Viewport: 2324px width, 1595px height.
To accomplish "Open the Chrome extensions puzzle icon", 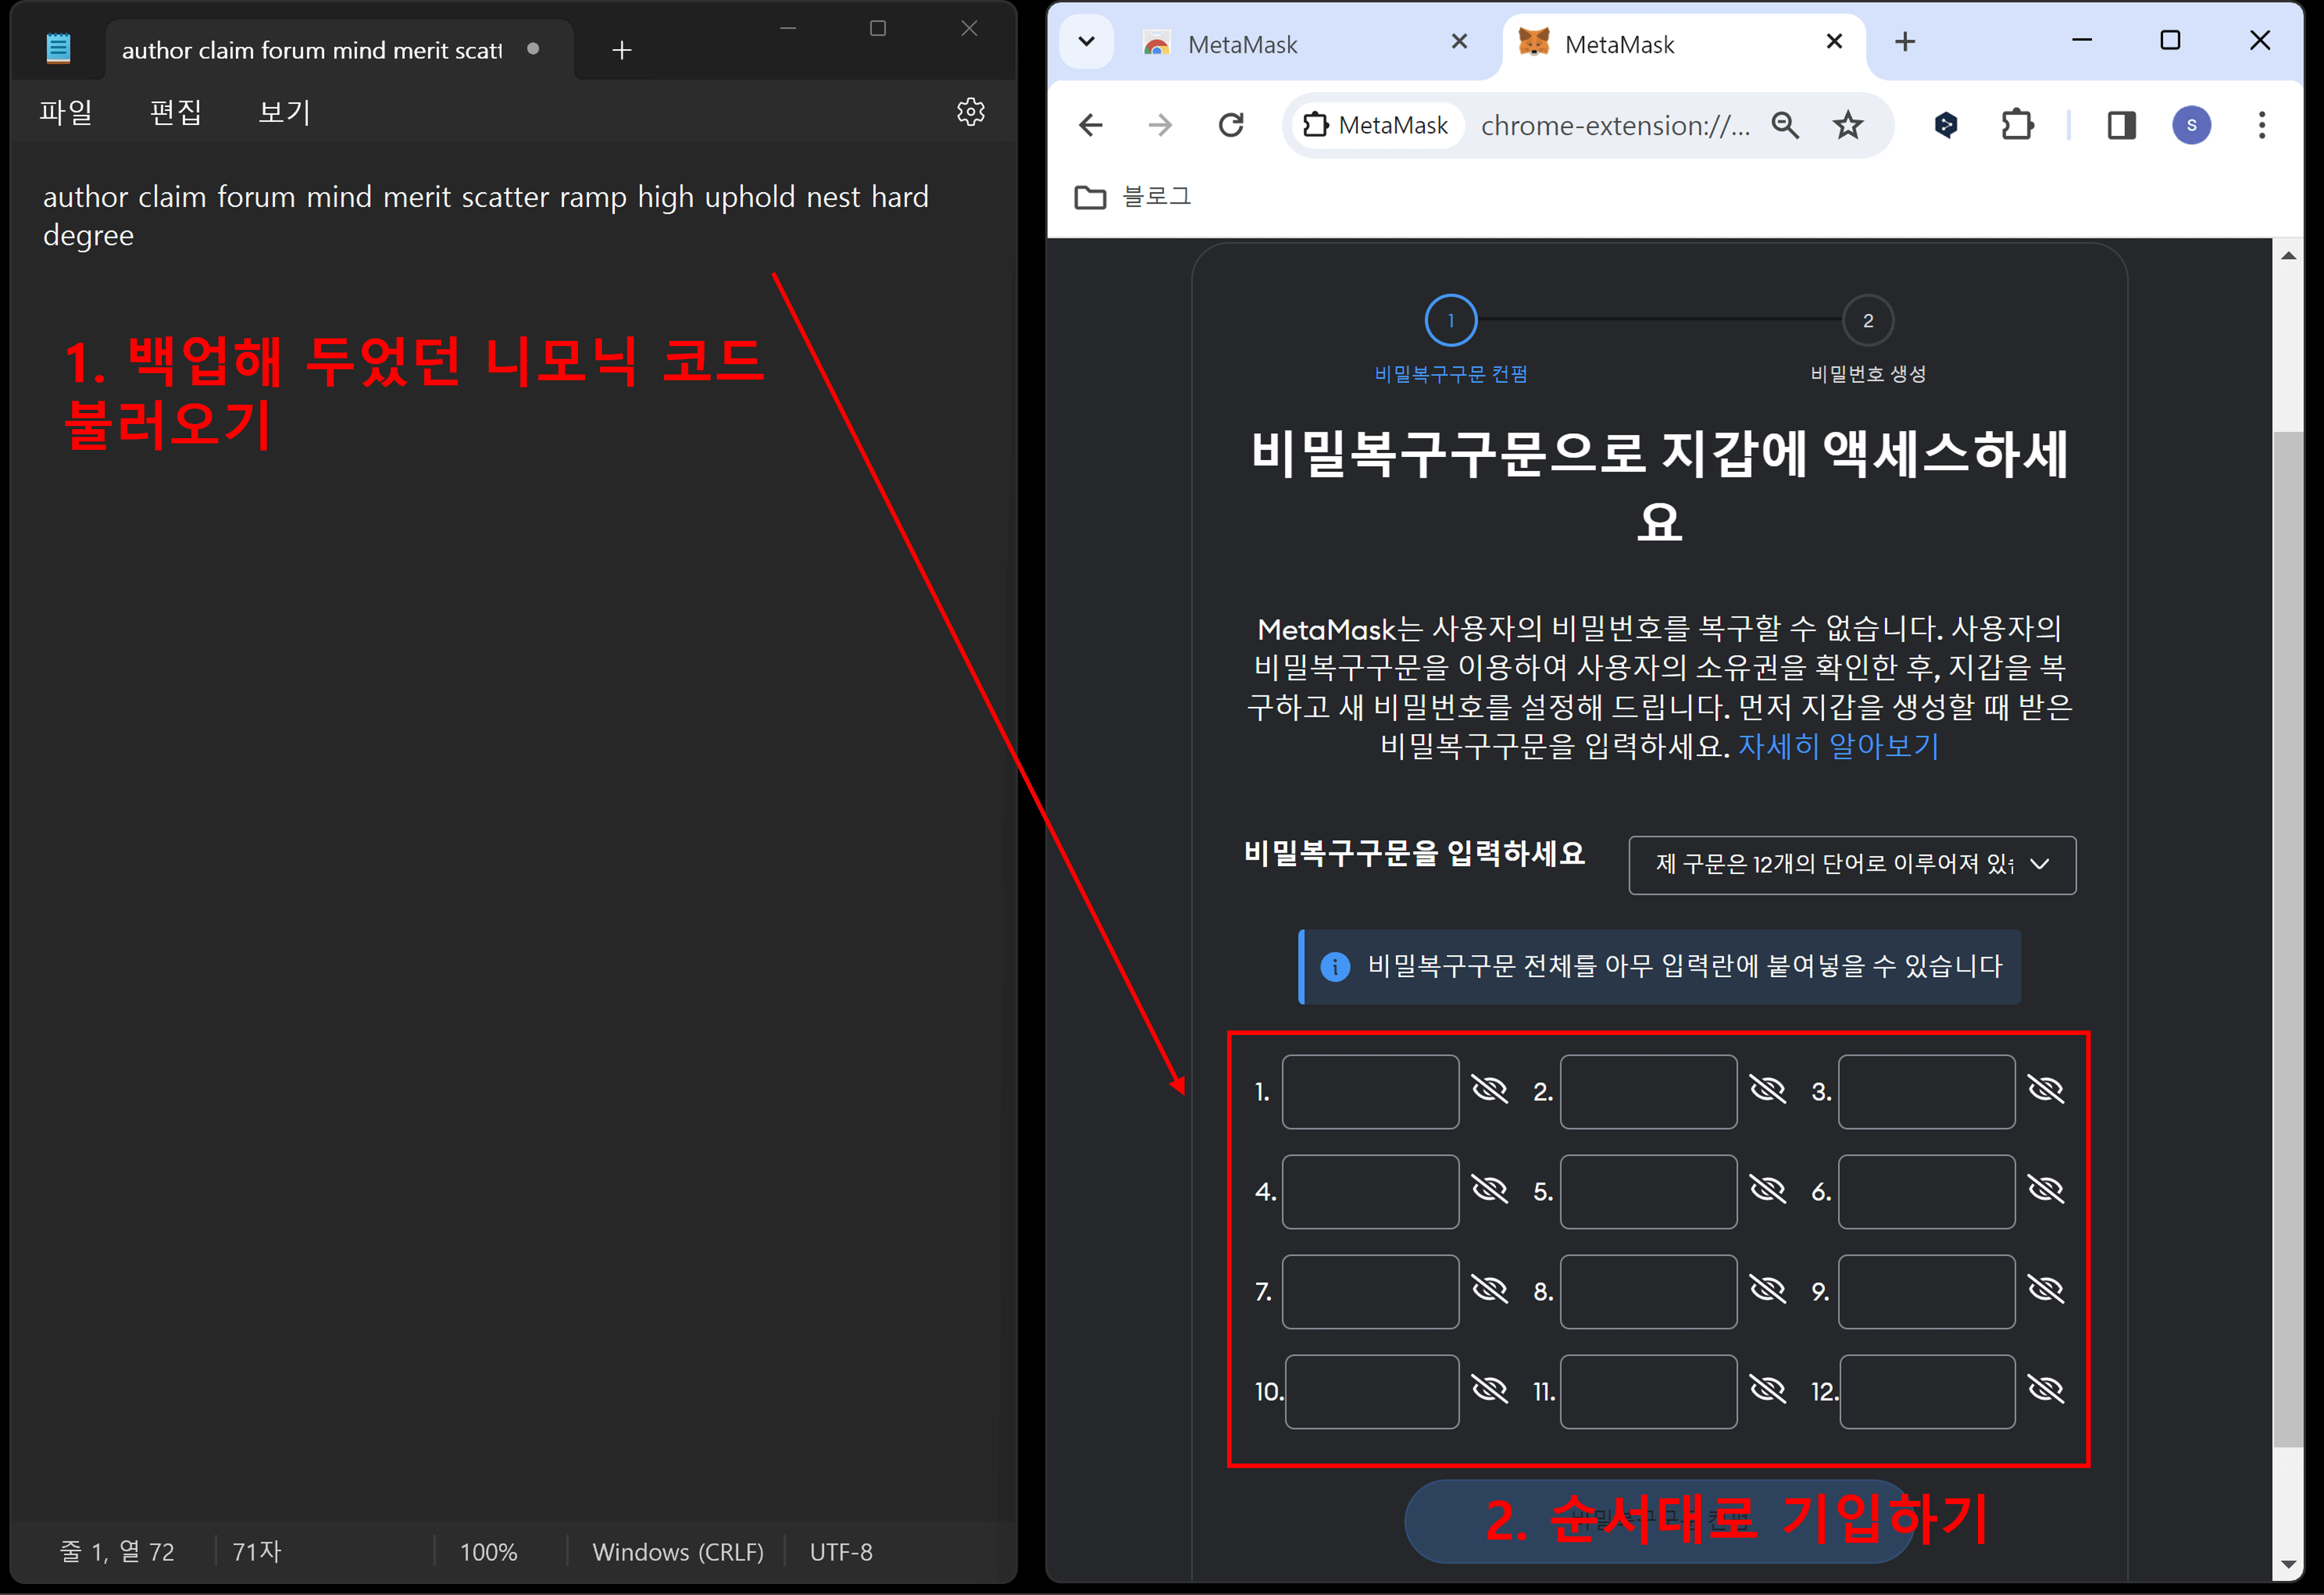I will point(2017,125).
